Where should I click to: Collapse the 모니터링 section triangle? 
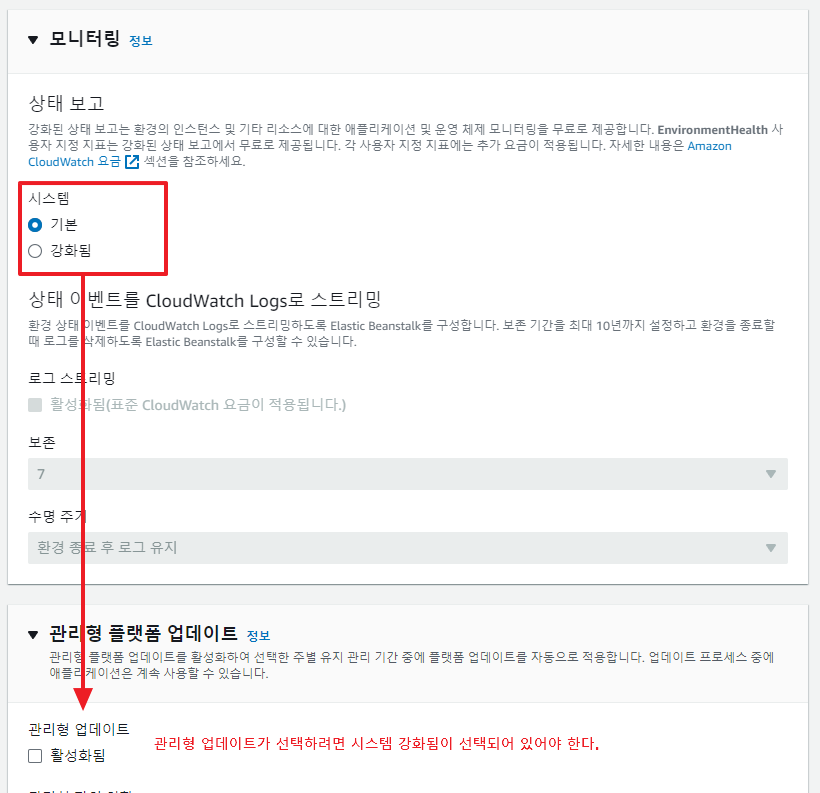(33, 40)
